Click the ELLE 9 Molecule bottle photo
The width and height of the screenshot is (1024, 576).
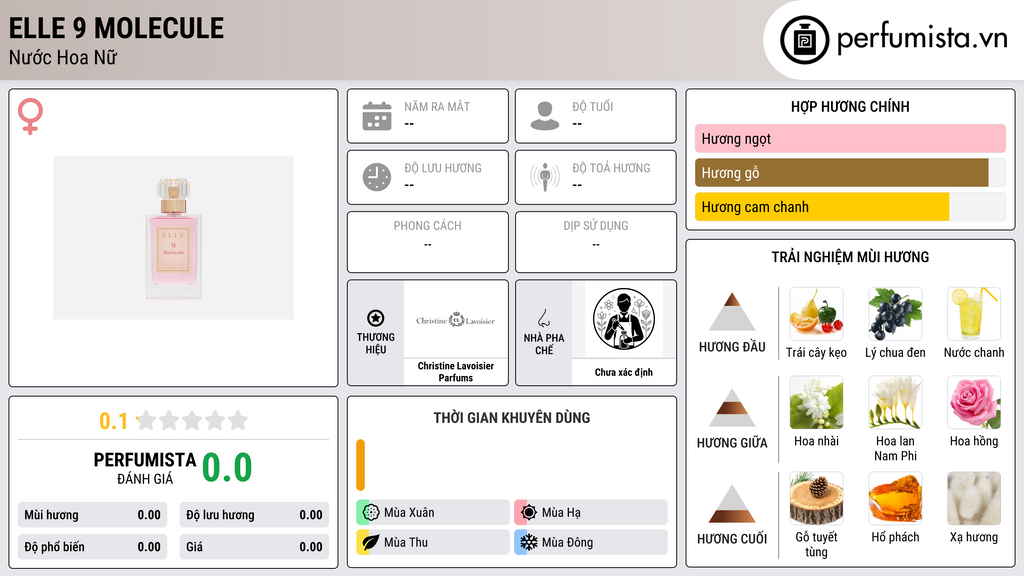pyautogui.click(x=173, y=238)
